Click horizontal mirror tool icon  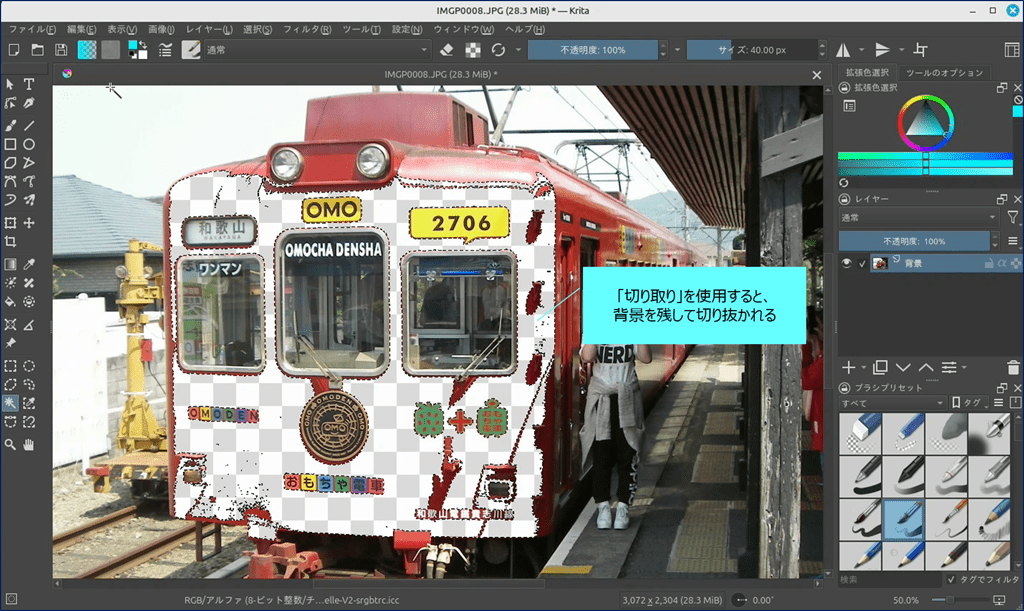click(x=842, y=50)
